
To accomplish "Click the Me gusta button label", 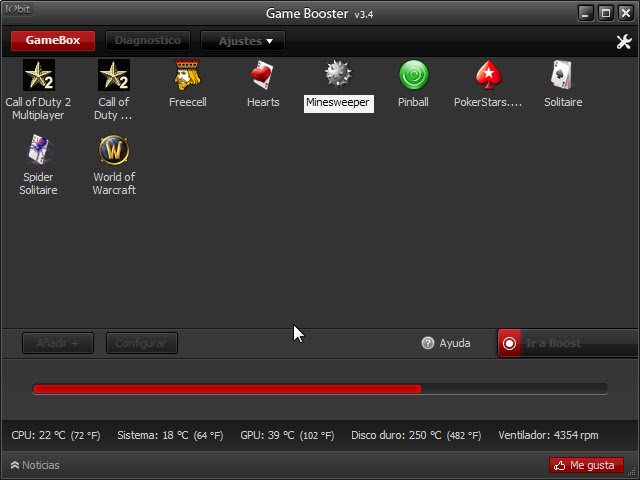I will point(592,465).
